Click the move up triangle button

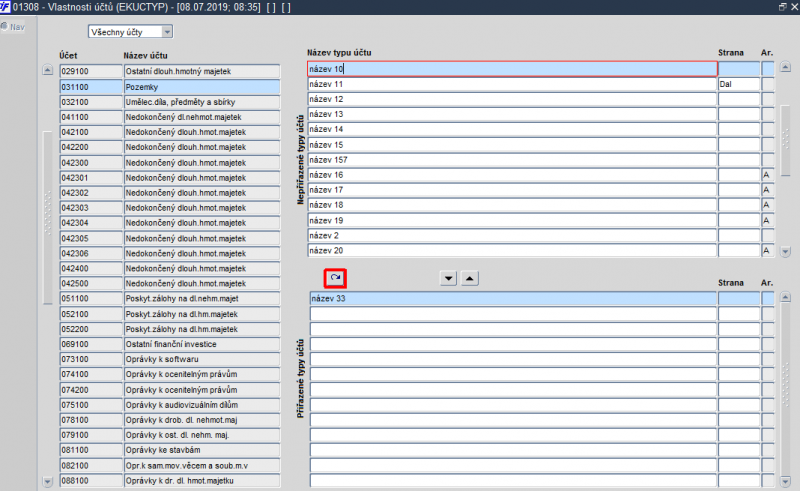[469, 279]
